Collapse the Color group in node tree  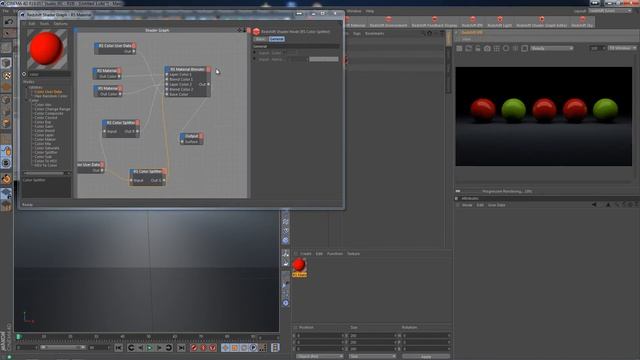(27, 100)
